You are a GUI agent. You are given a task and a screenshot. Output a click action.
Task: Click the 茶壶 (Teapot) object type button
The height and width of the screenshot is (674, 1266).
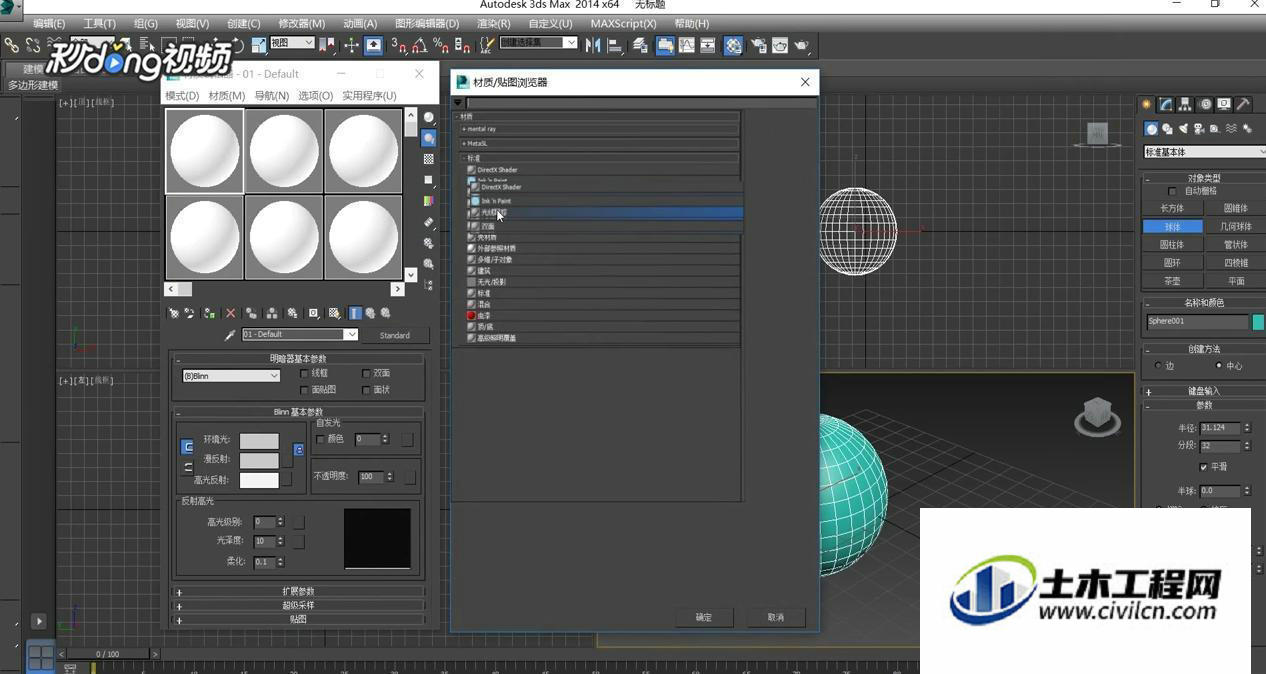coord(1171,281)
